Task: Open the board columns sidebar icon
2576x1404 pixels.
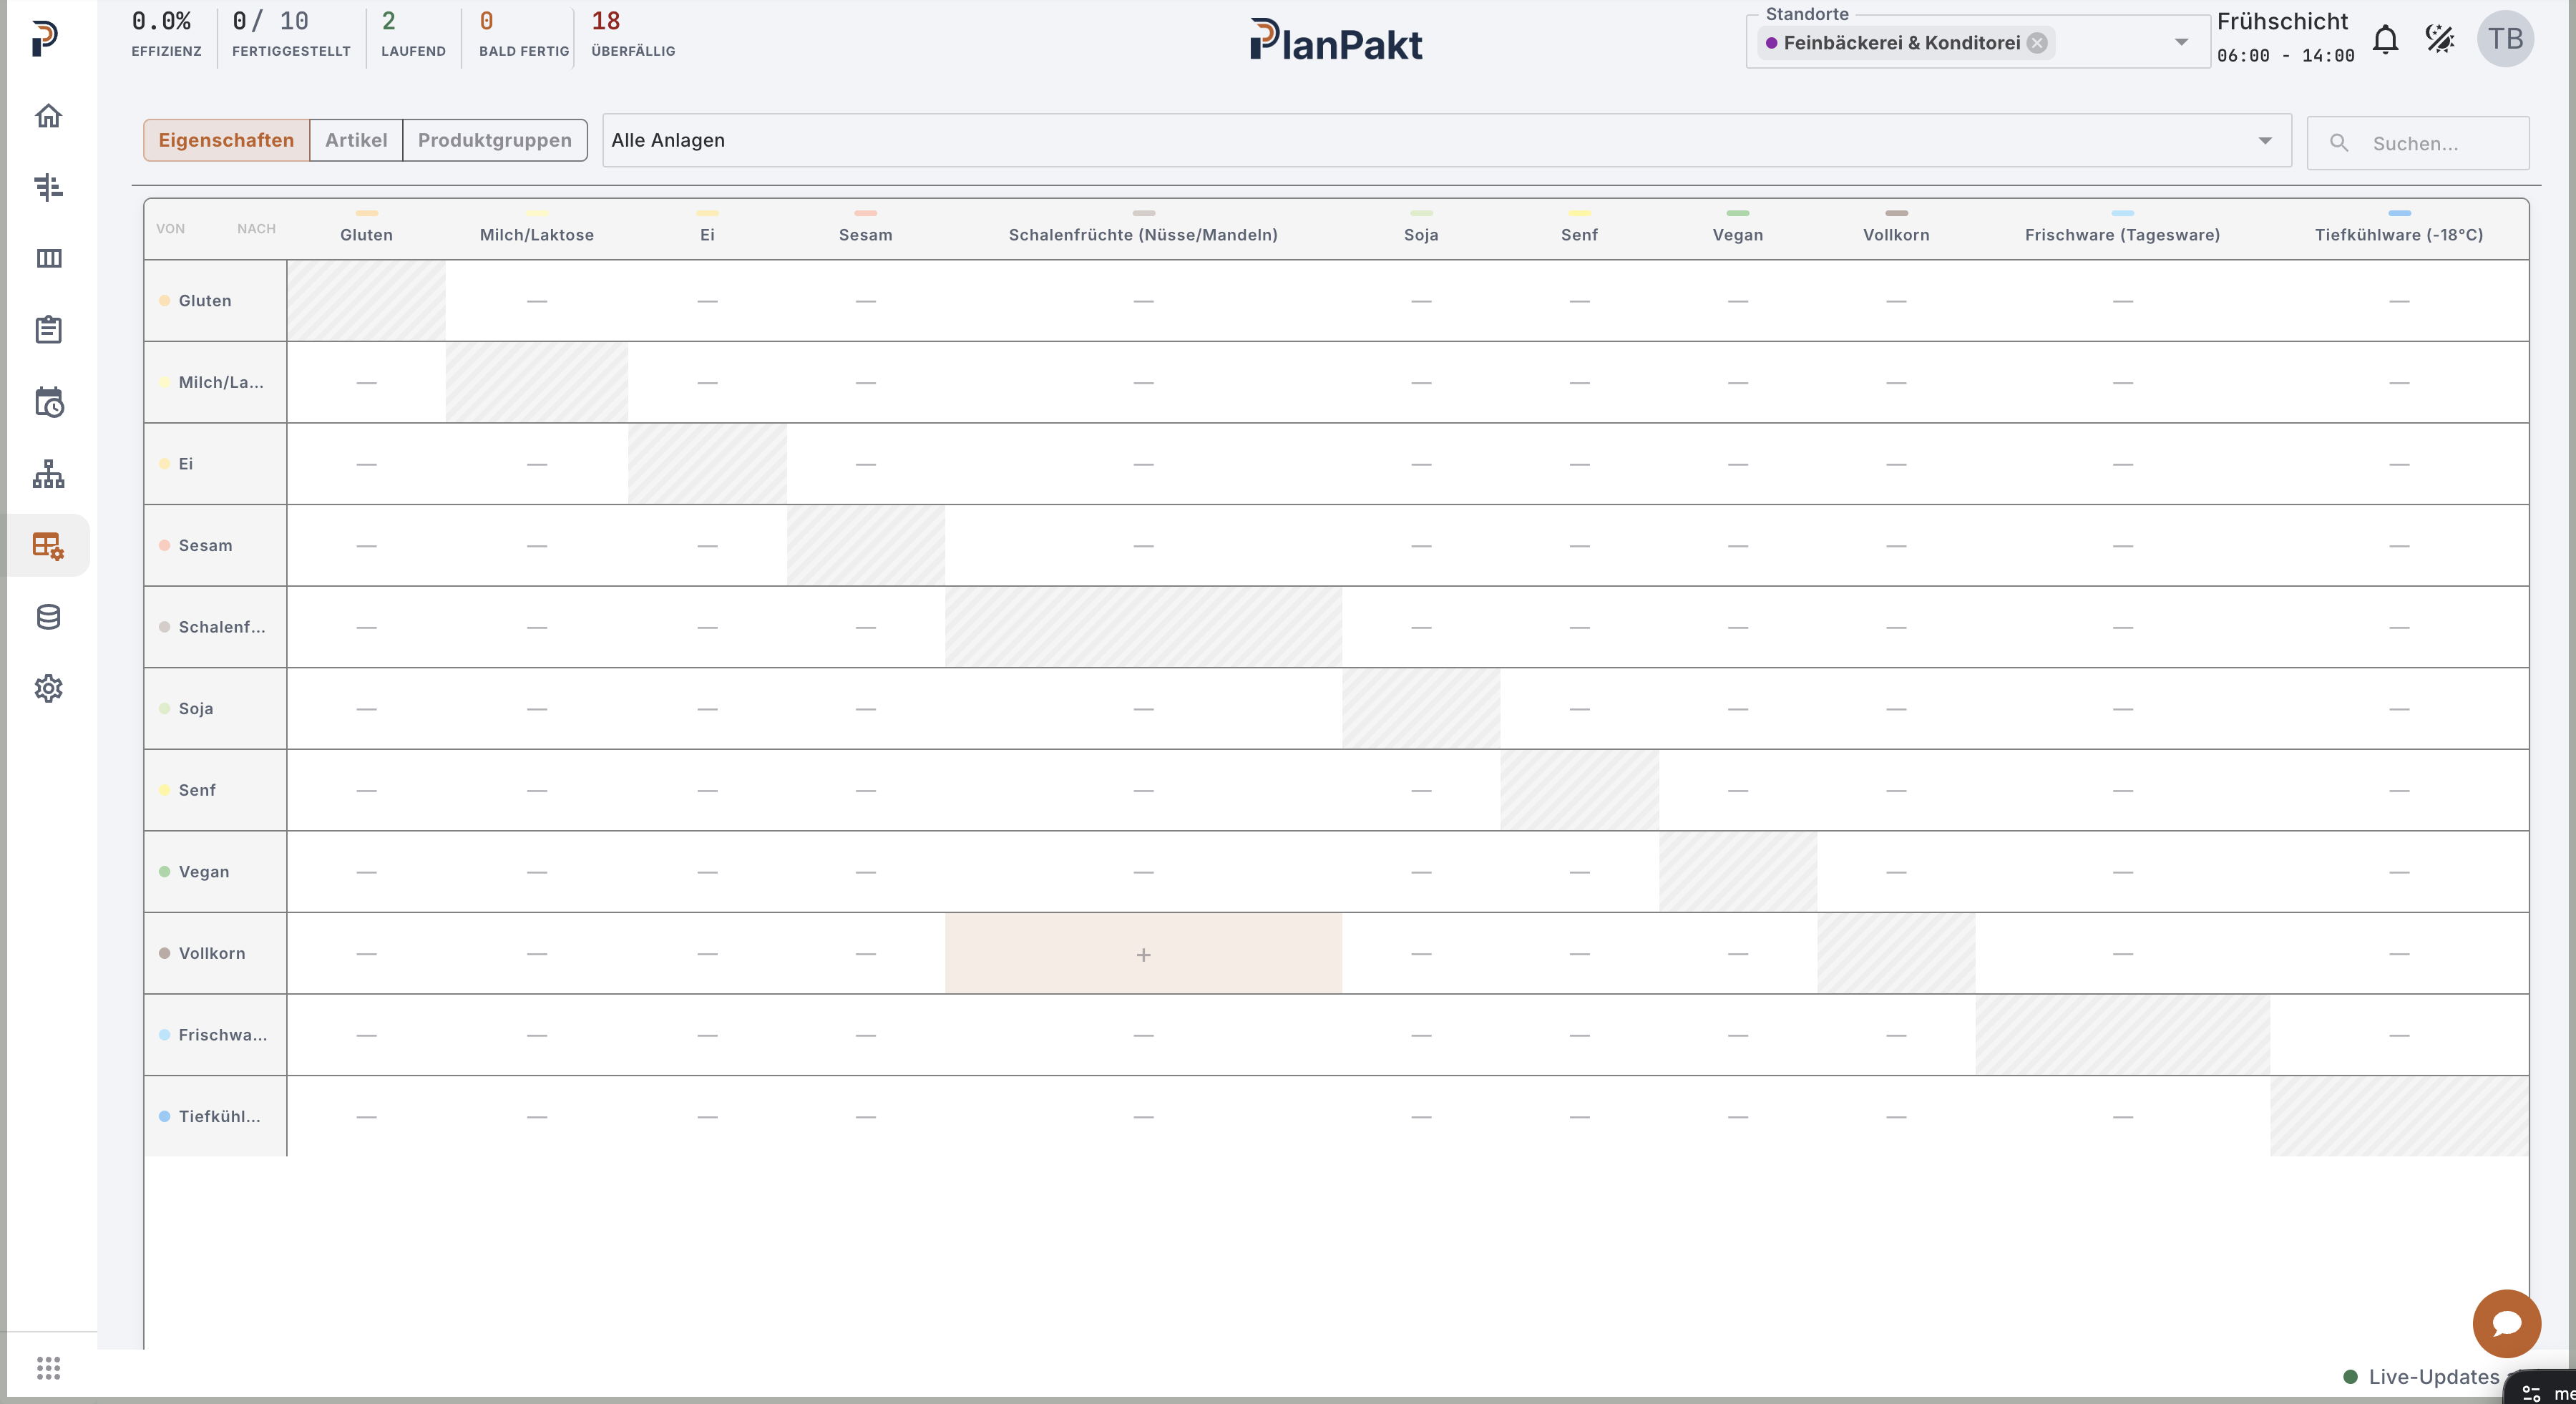Action: (48, 258)
